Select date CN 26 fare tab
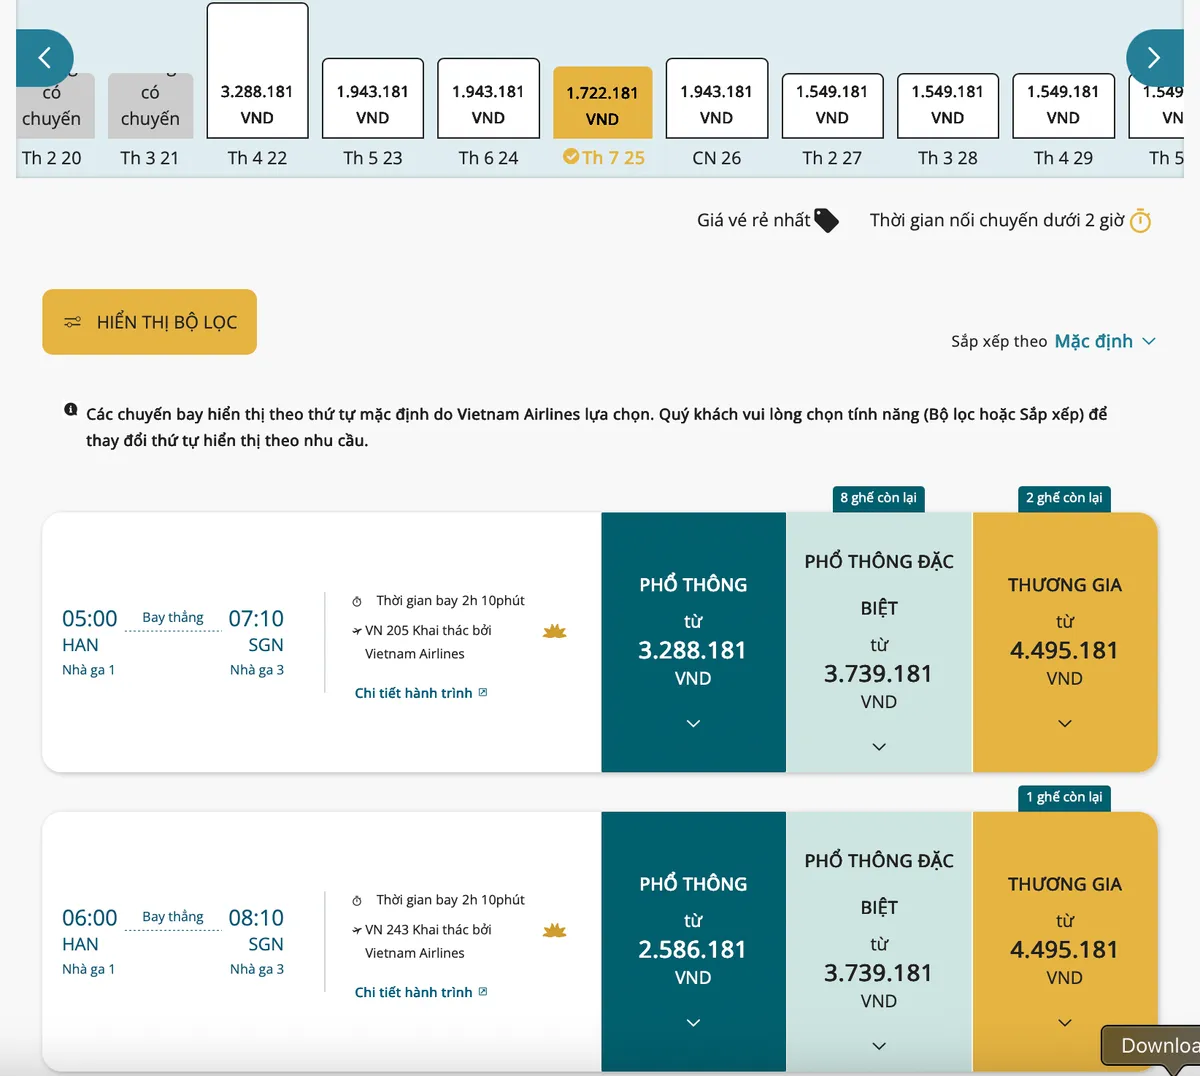The height and width of the screenshot is (1076, 1200). tap(717, 98)
